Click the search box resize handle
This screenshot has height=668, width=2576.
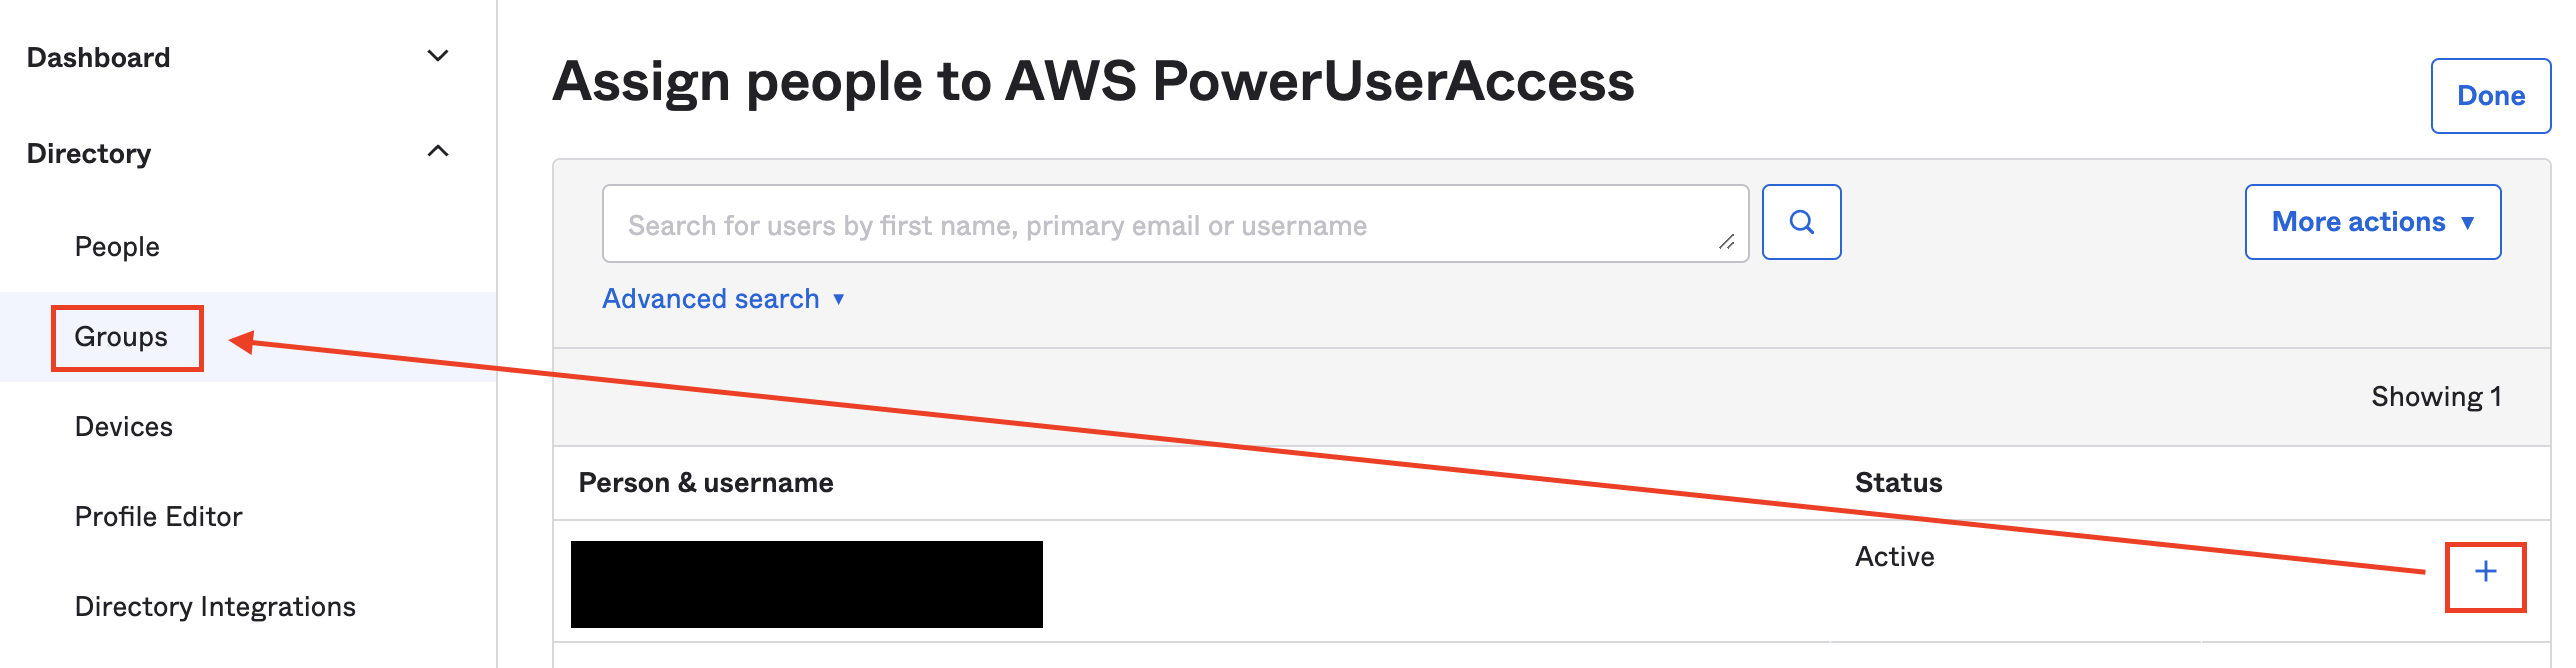click(x=1726, y=241)
